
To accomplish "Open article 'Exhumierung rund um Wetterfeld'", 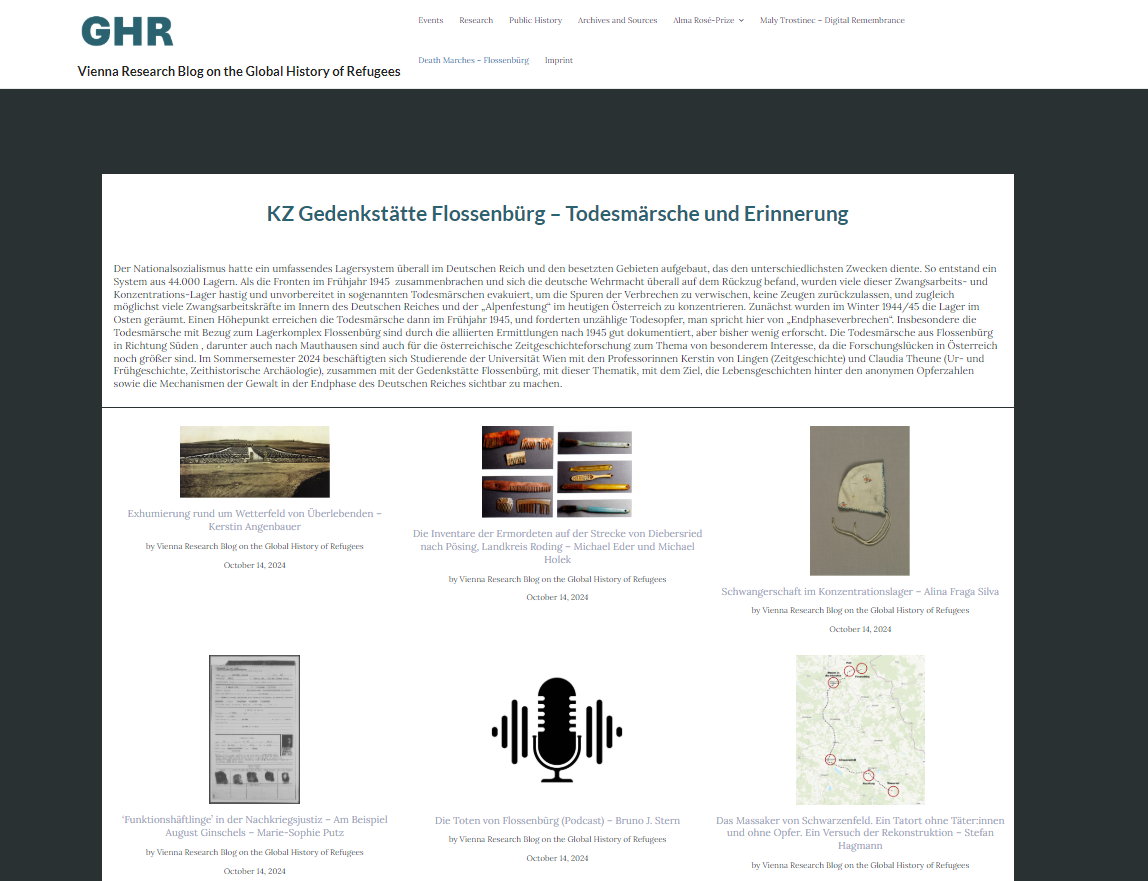I will (x=255, y=519).
